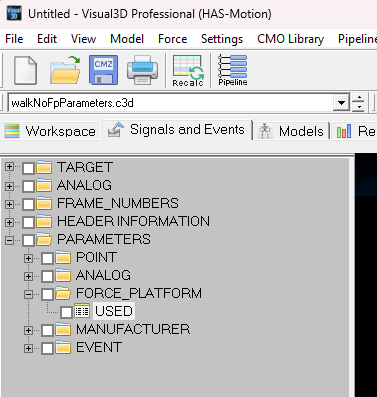The image size is (377, 397).
Task: Click the FORCE_PLATFORM open folder icon
Action: click(x=63, y=293)
